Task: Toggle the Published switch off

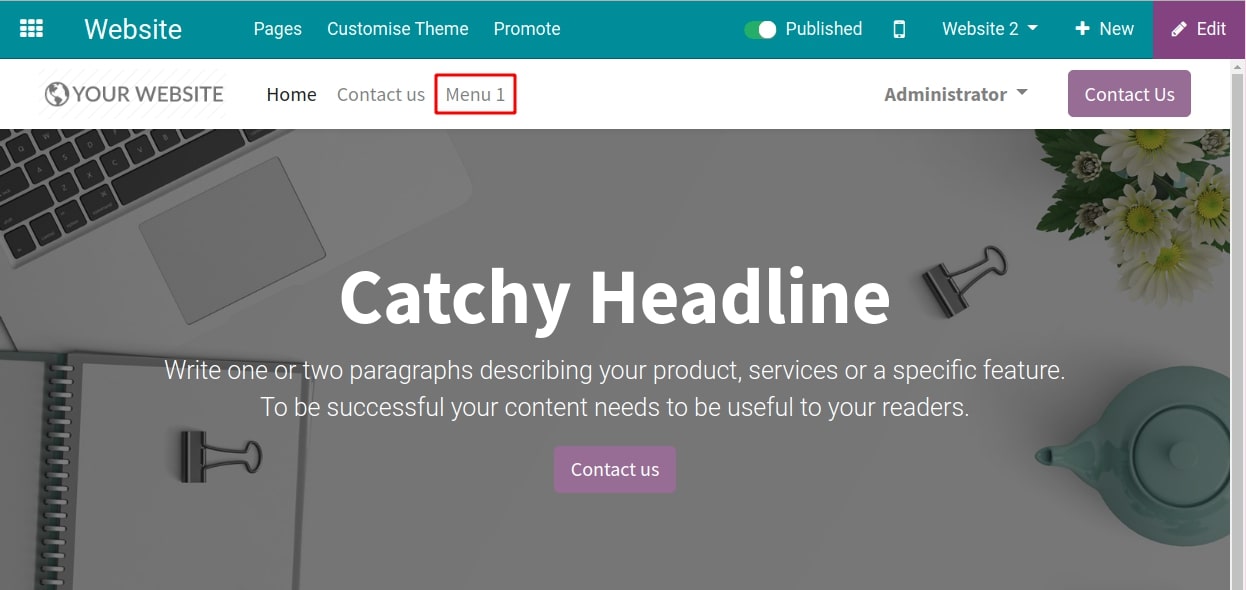Action: tap(761, 29)
